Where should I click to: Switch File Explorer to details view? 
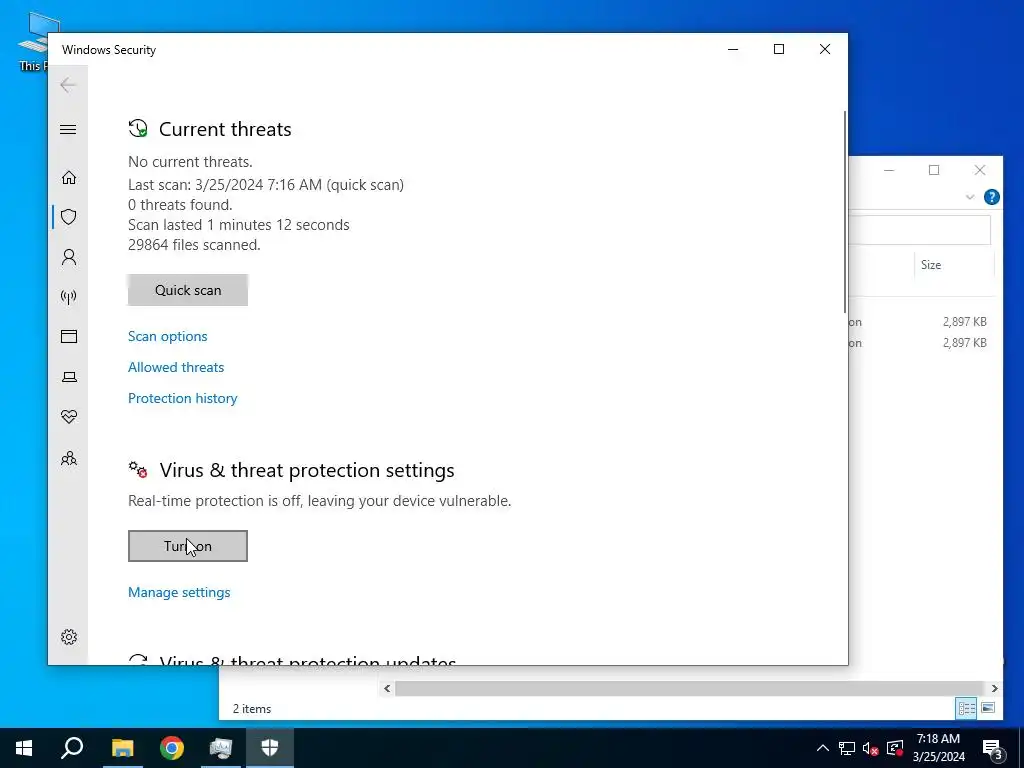pos(966,708)
